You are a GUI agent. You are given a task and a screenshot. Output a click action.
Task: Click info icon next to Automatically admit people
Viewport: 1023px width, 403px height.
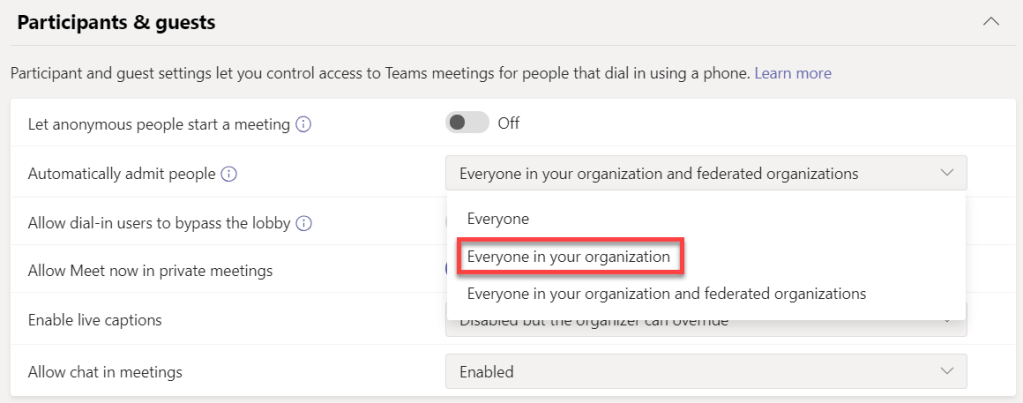[x=229, y=174]
